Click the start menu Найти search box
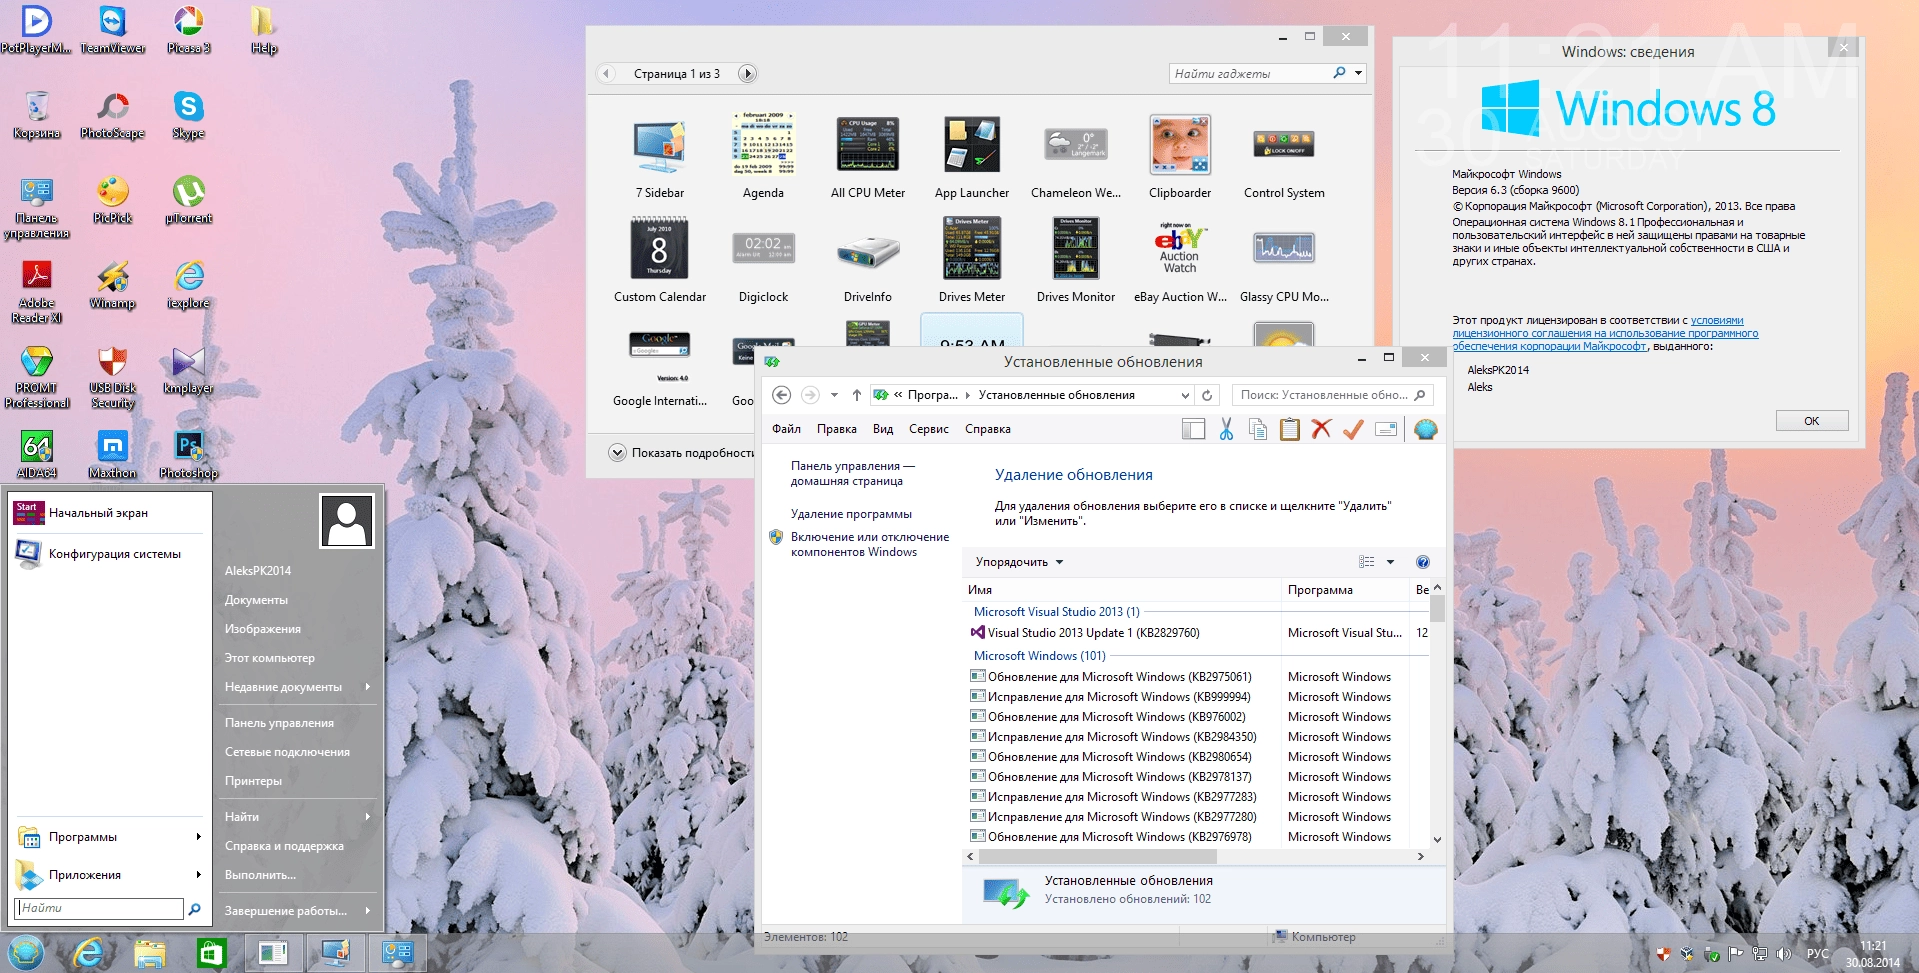Image resolution: width=1919 pixels, height=973 pixels. [x=99, y=908]
